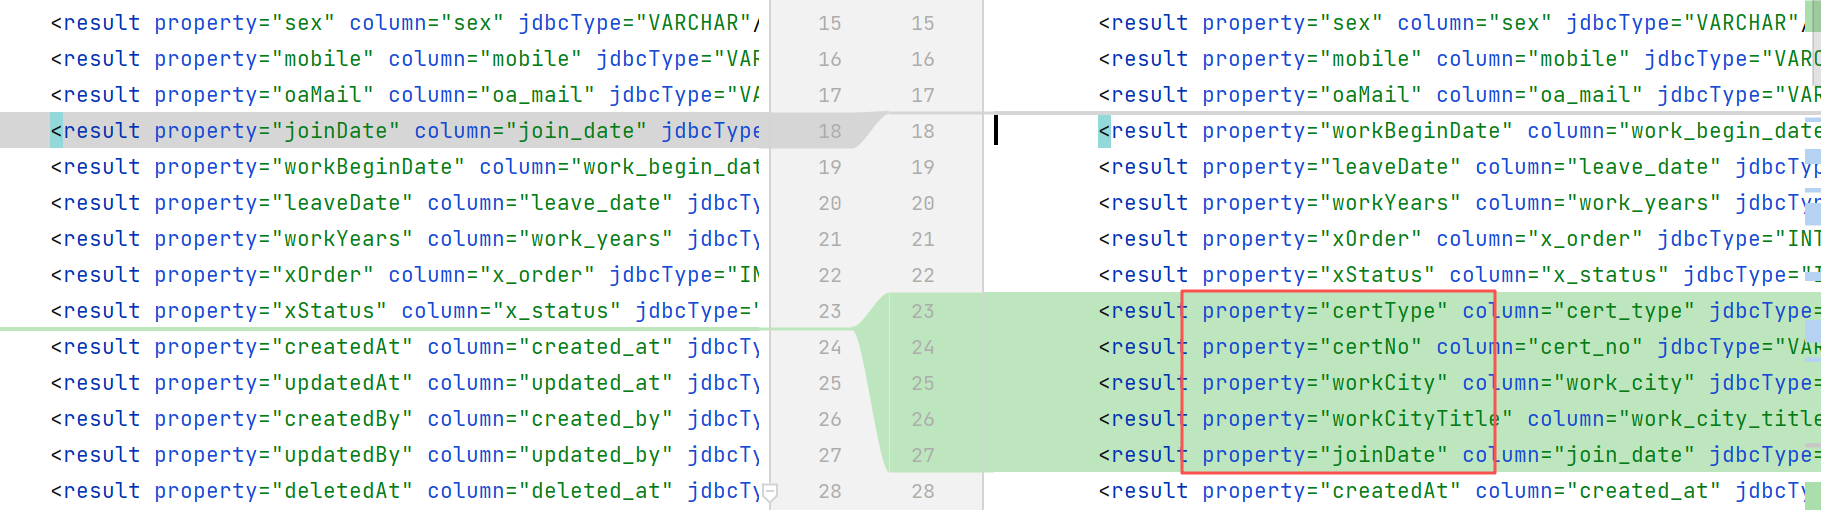Click the left pane updatedBy line
This screenshot has height=510, width=1821.
click(x=400, y=455)
